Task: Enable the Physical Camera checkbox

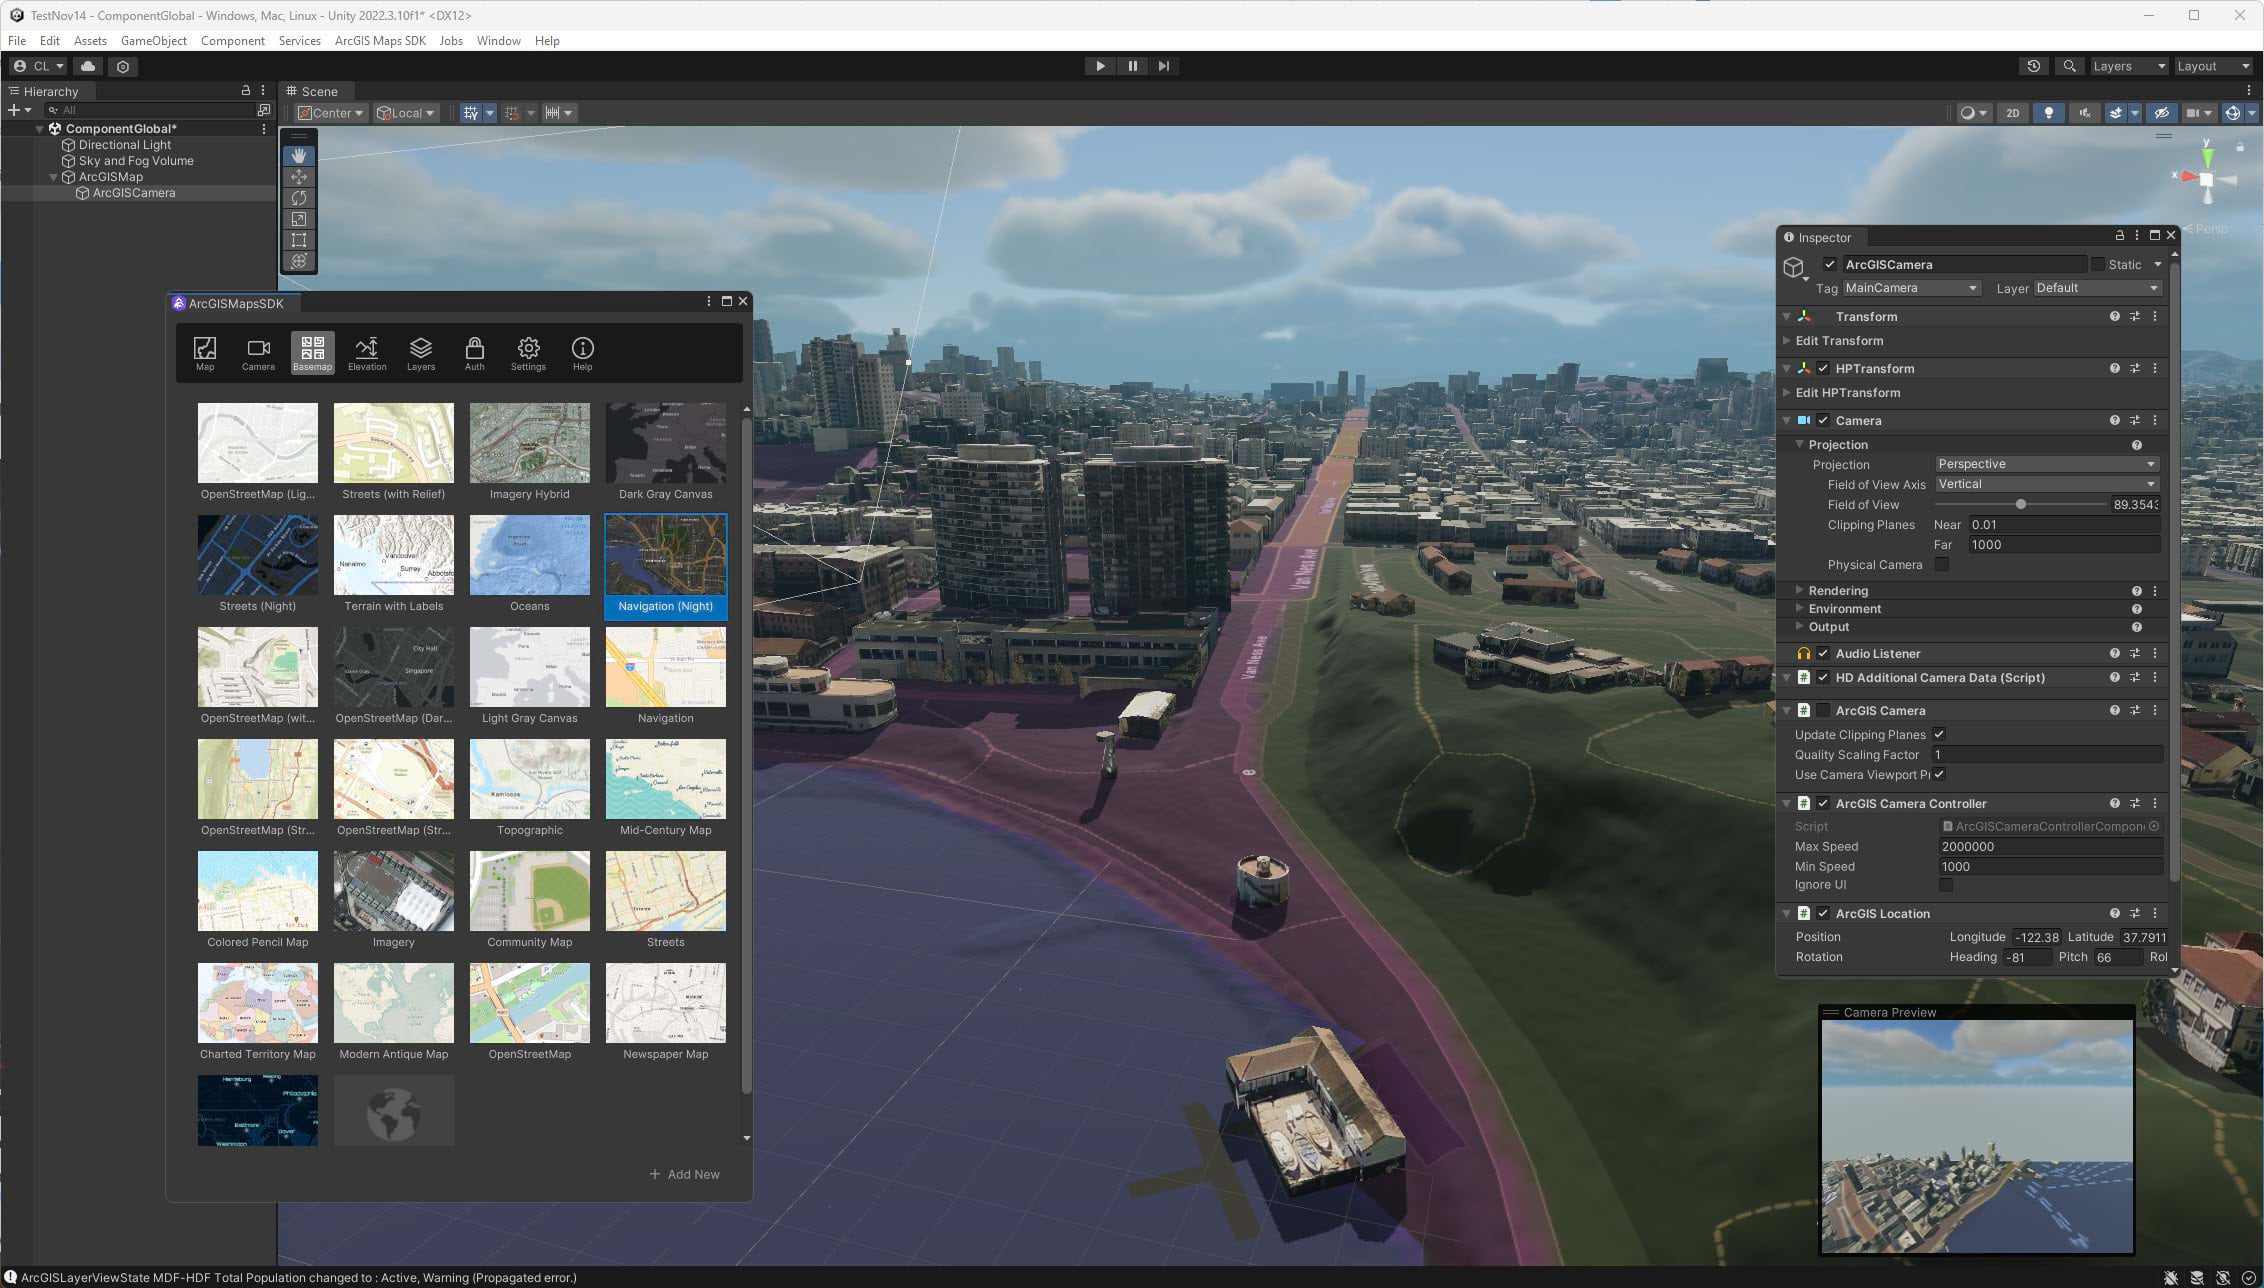Action: (x=1941, y=564)
